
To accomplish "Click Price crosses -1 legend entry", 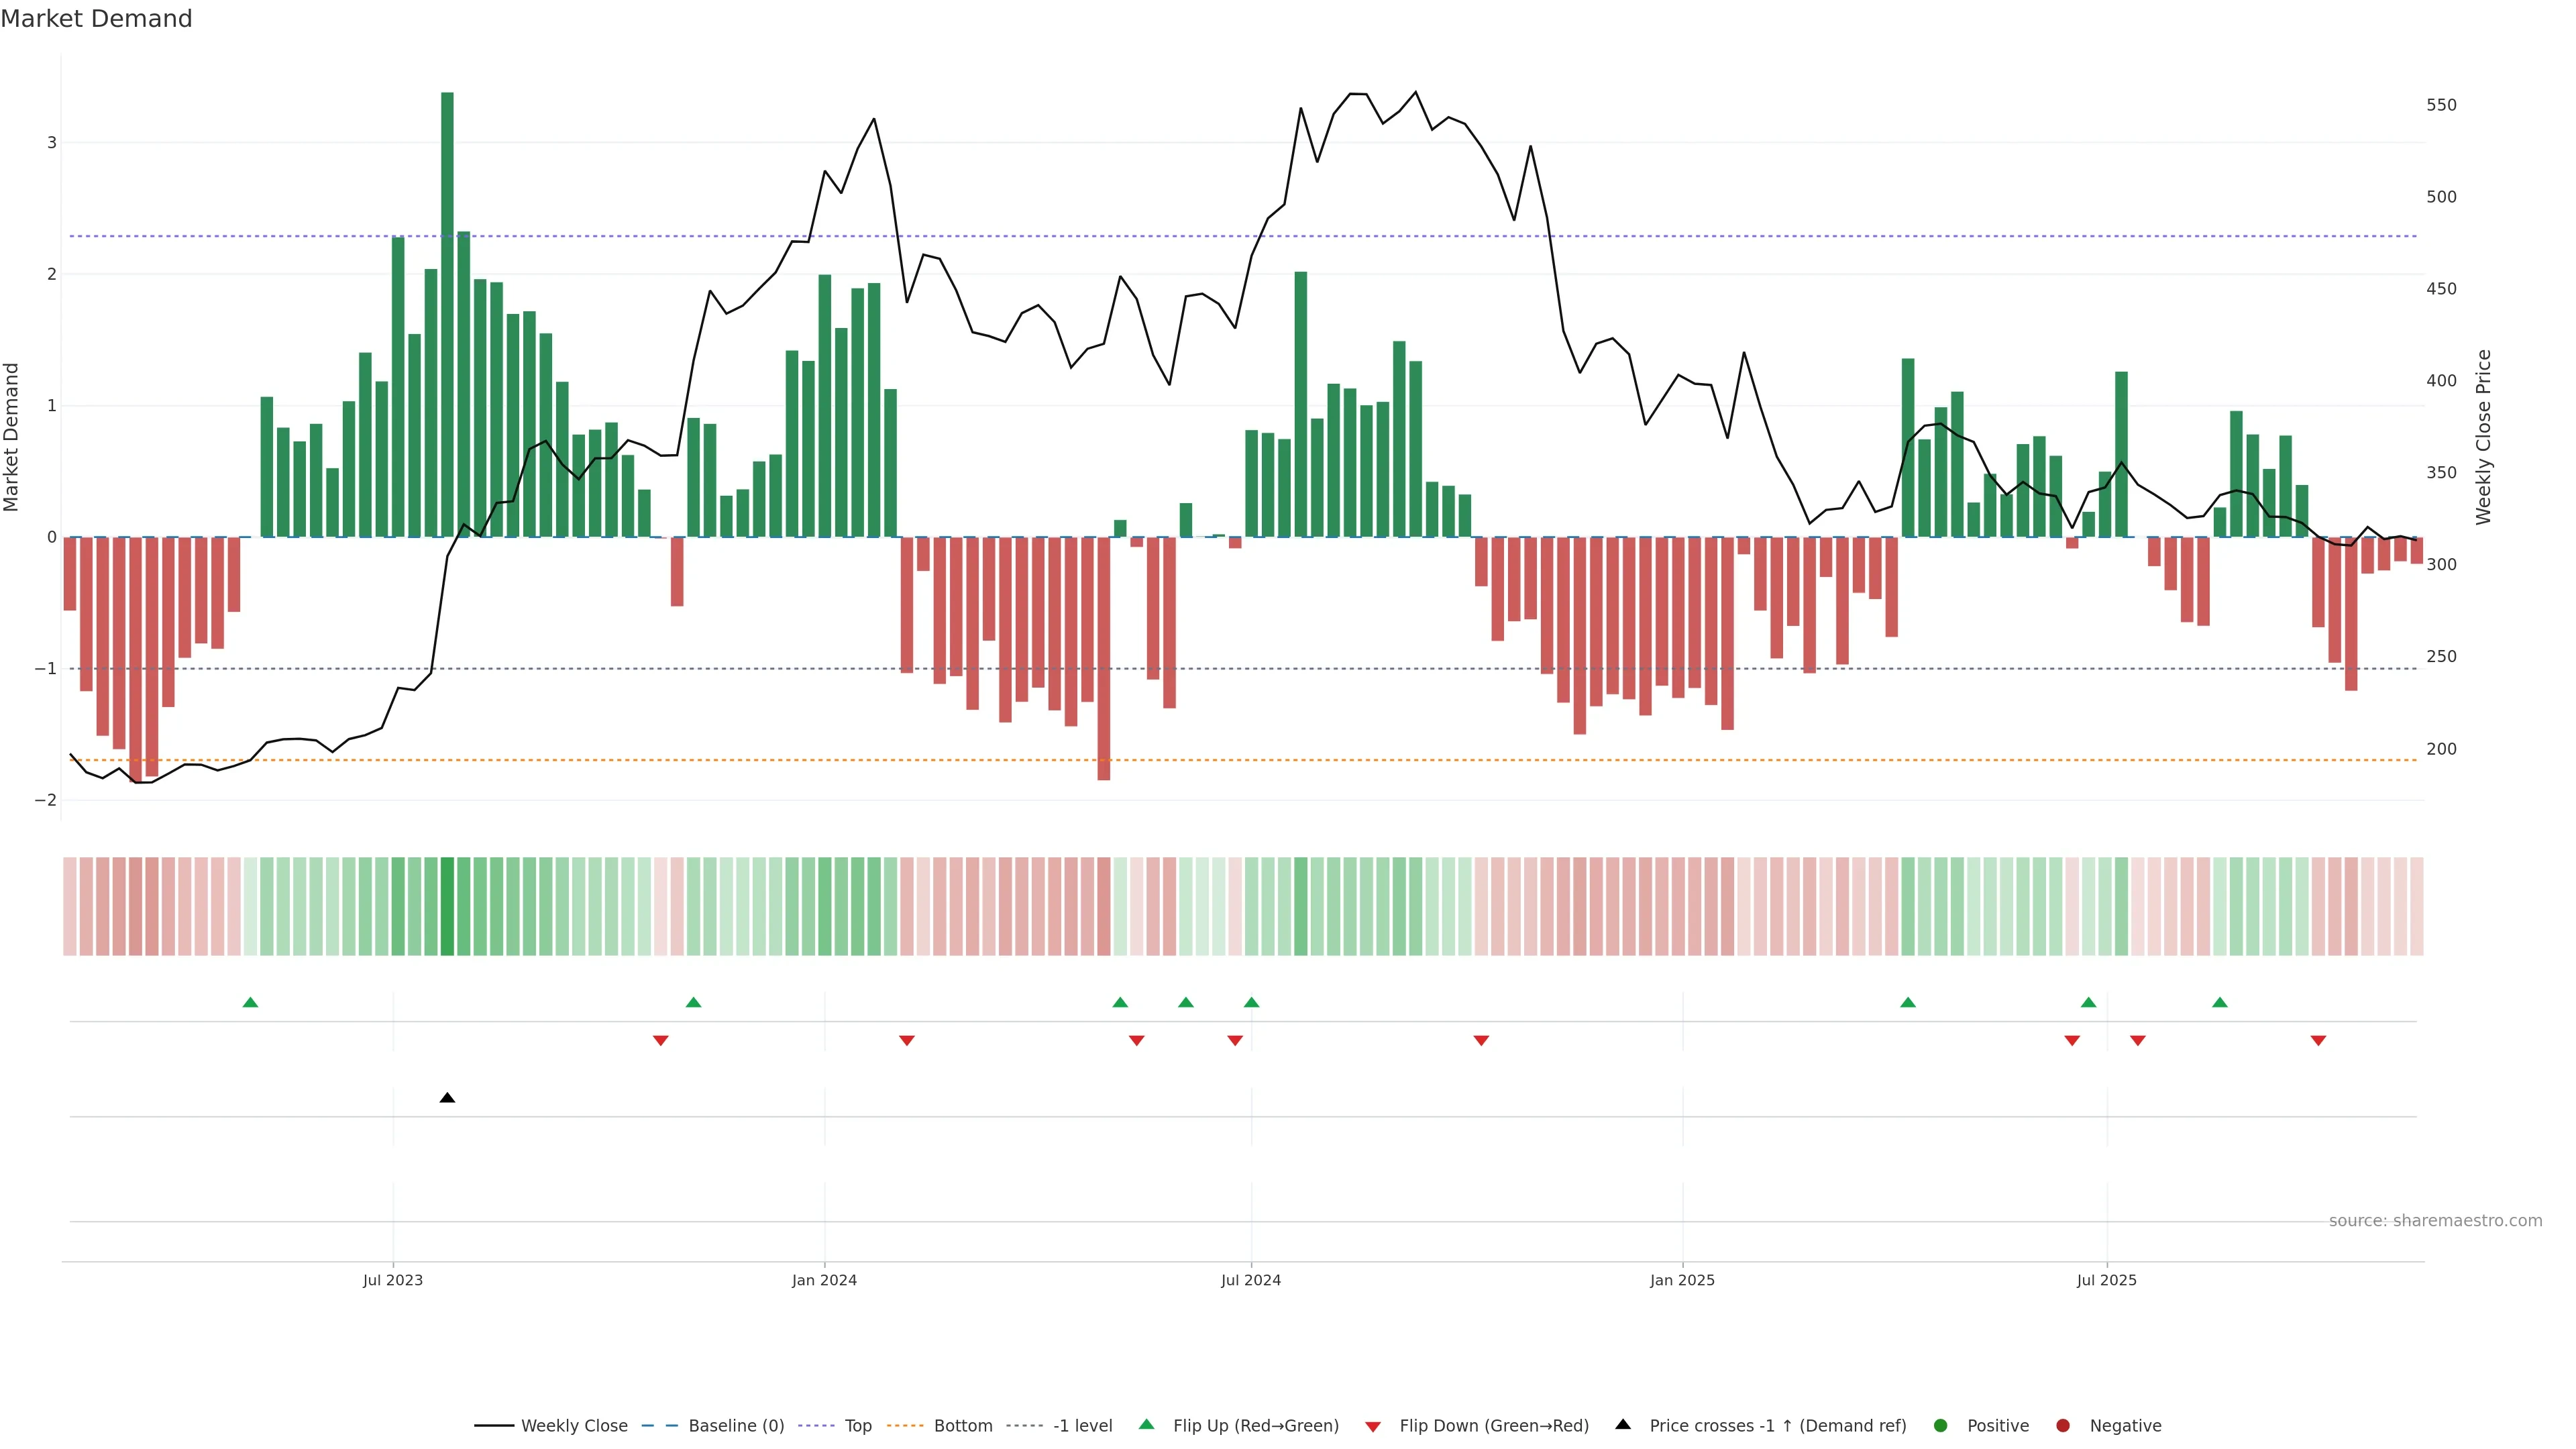I will (1777, 1426).
